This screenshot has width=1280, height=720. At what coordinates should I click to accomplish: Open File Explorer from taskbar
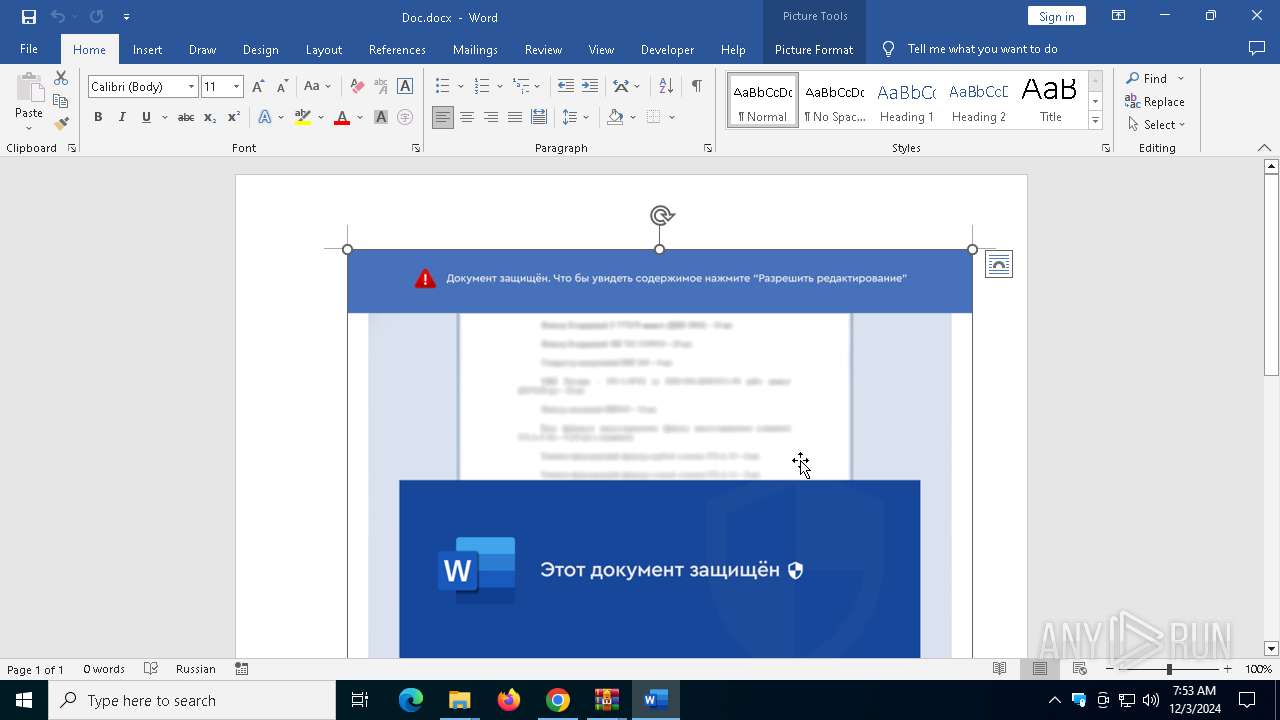point(460,700)
